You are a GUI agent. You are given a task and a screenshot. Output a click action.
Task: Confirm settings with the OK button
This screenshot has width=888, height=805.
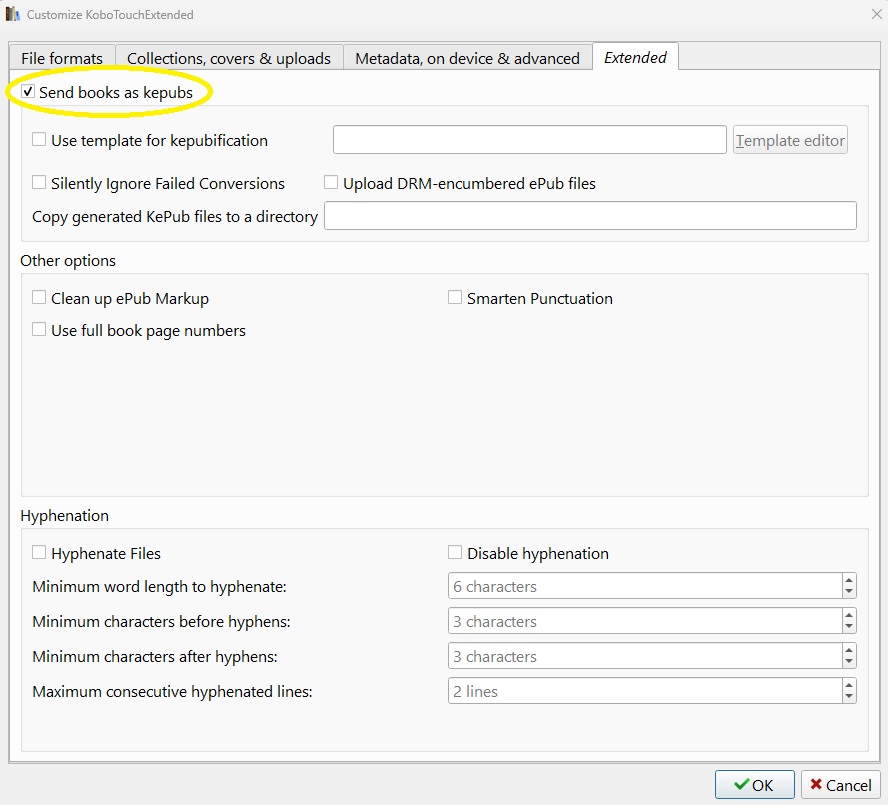754,785
